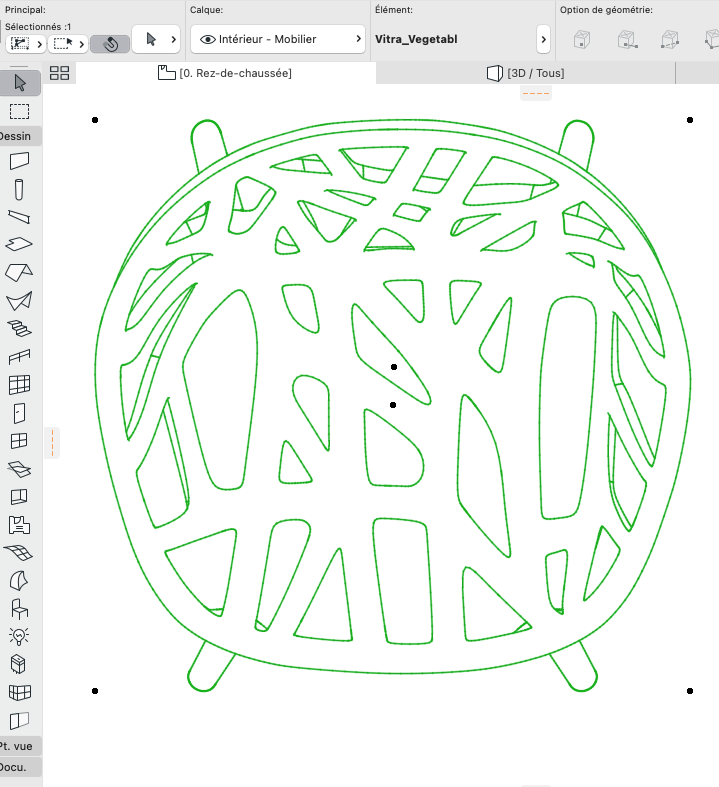Collapse the Dessin toolbox group
Screen dimensions: 719x787
click(19, 136)
